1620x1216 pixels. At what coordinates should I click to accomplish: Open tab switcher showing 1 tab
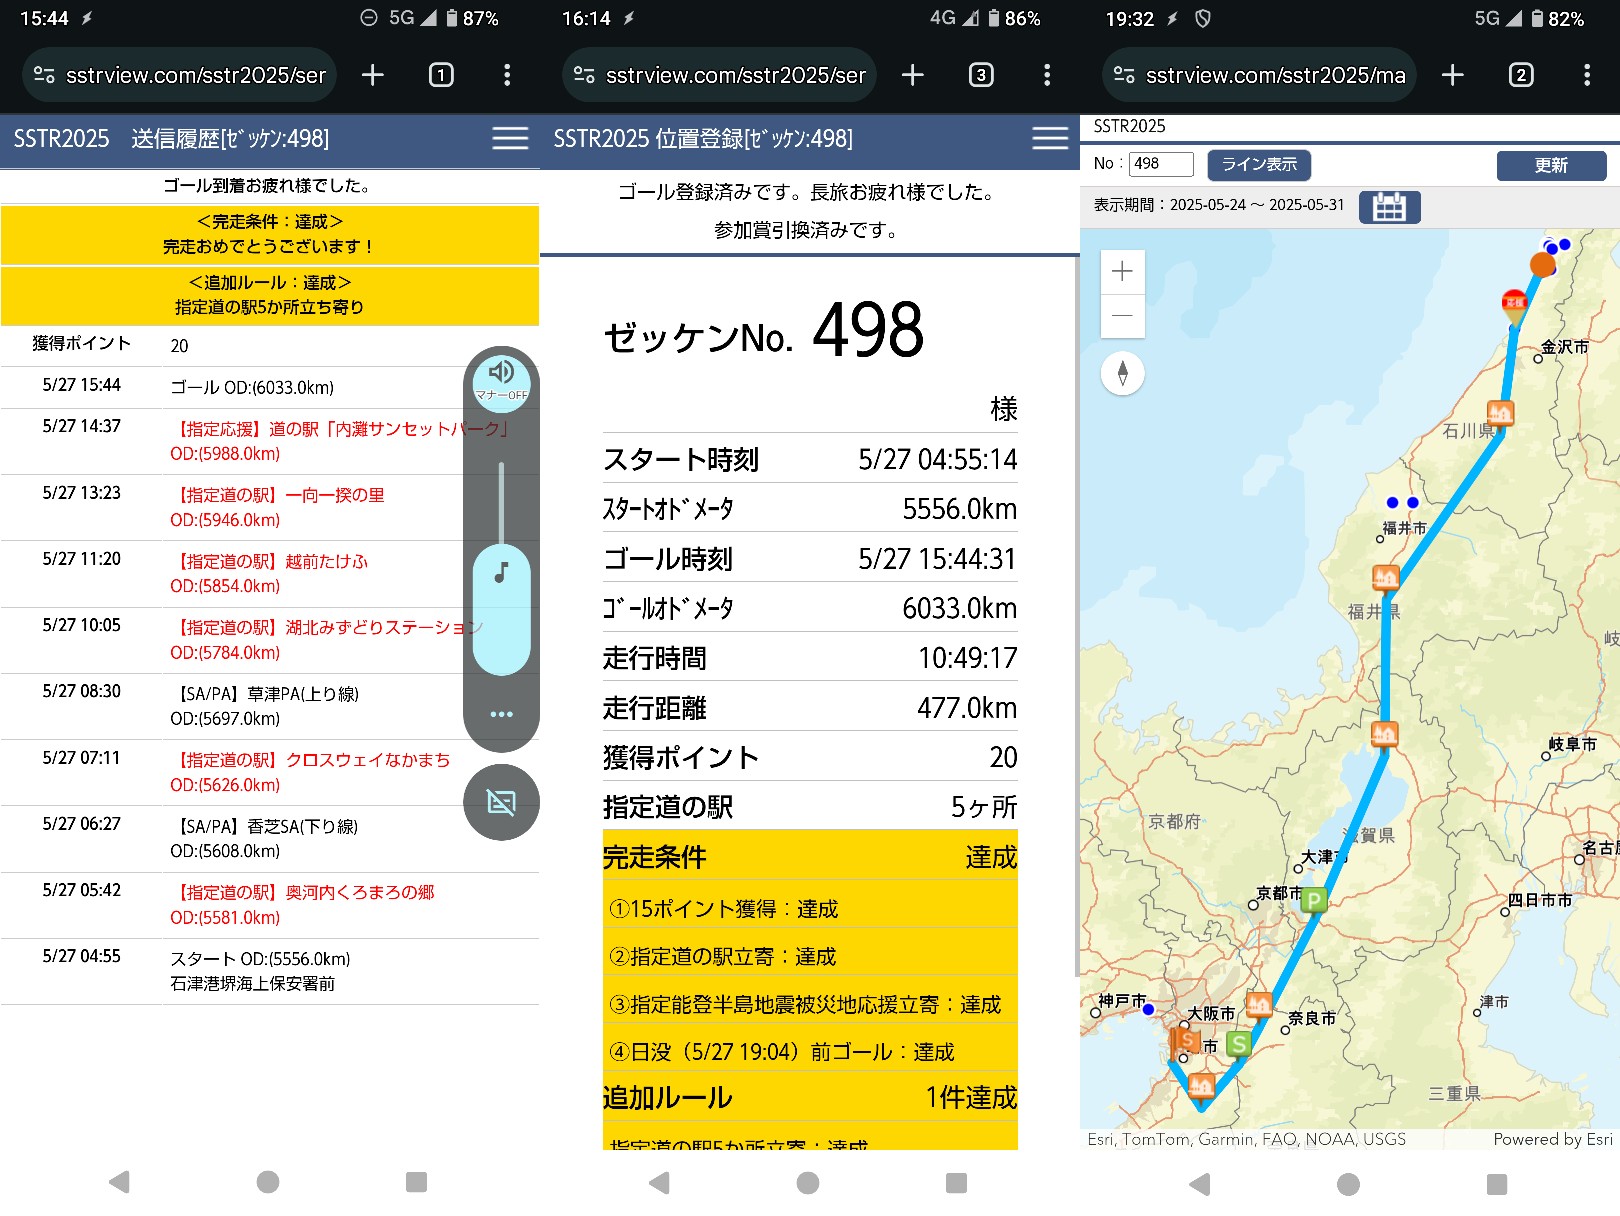point(441,75)
